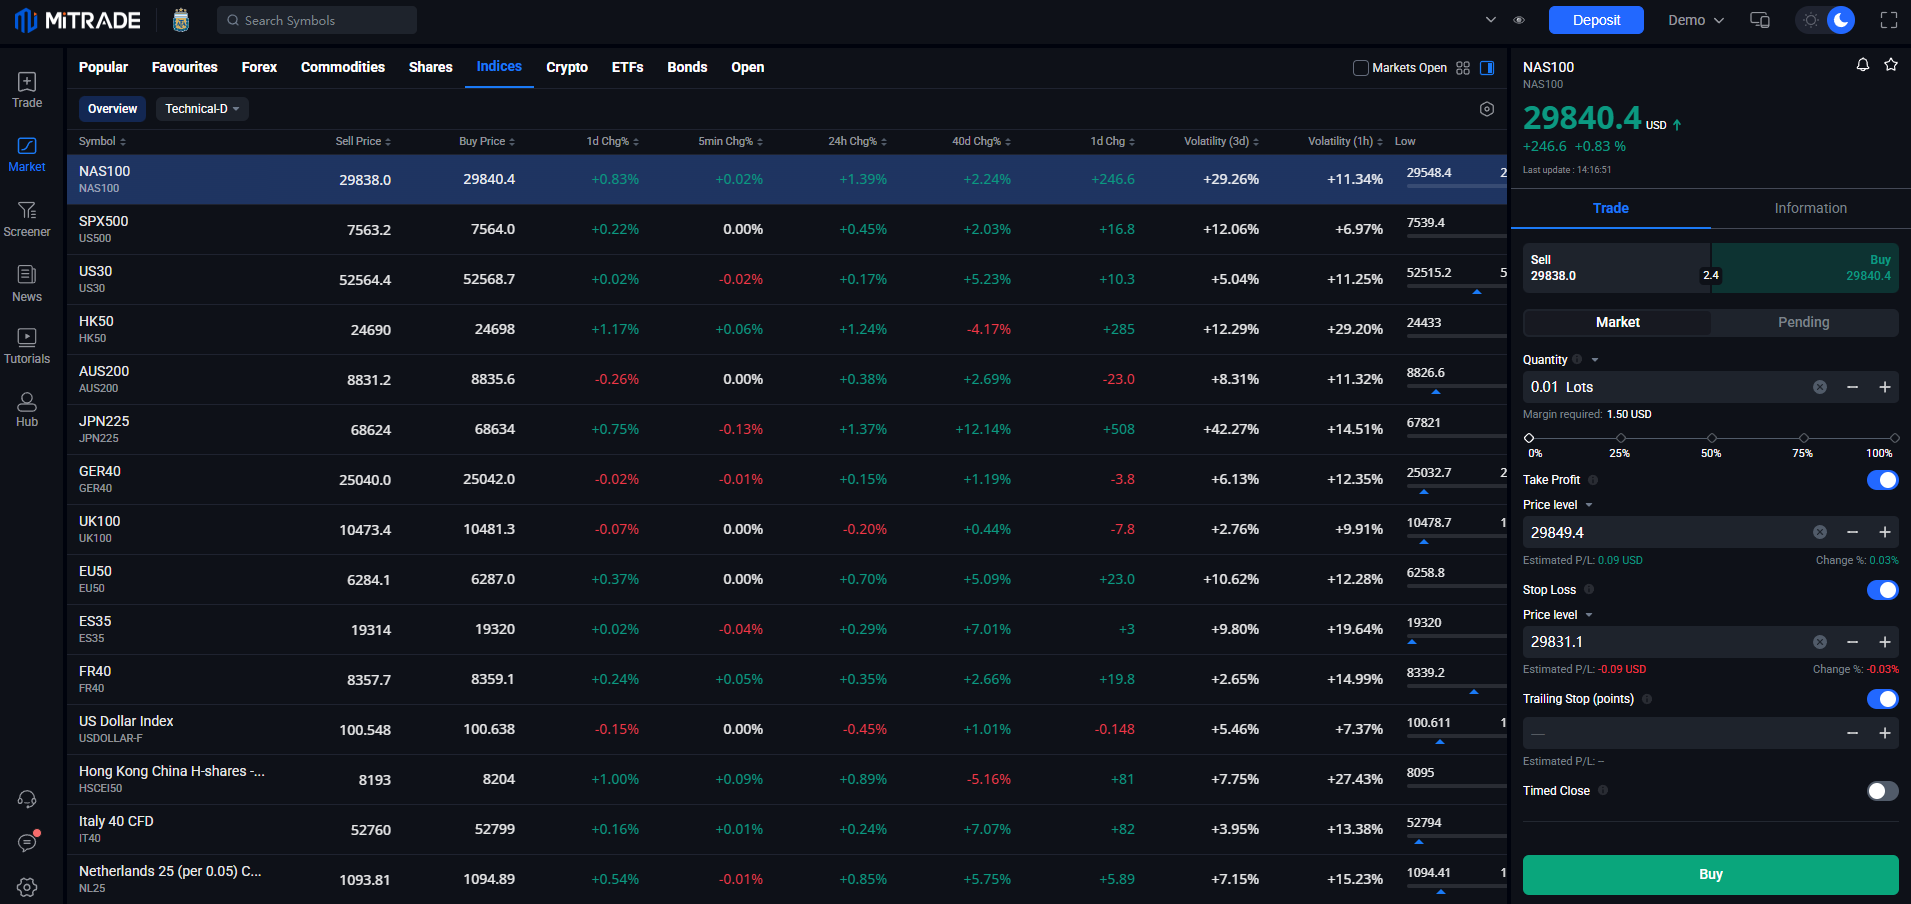Open the chat messages icon
1911x904 pixels.
pyautogui.click(x=27, y=843)
